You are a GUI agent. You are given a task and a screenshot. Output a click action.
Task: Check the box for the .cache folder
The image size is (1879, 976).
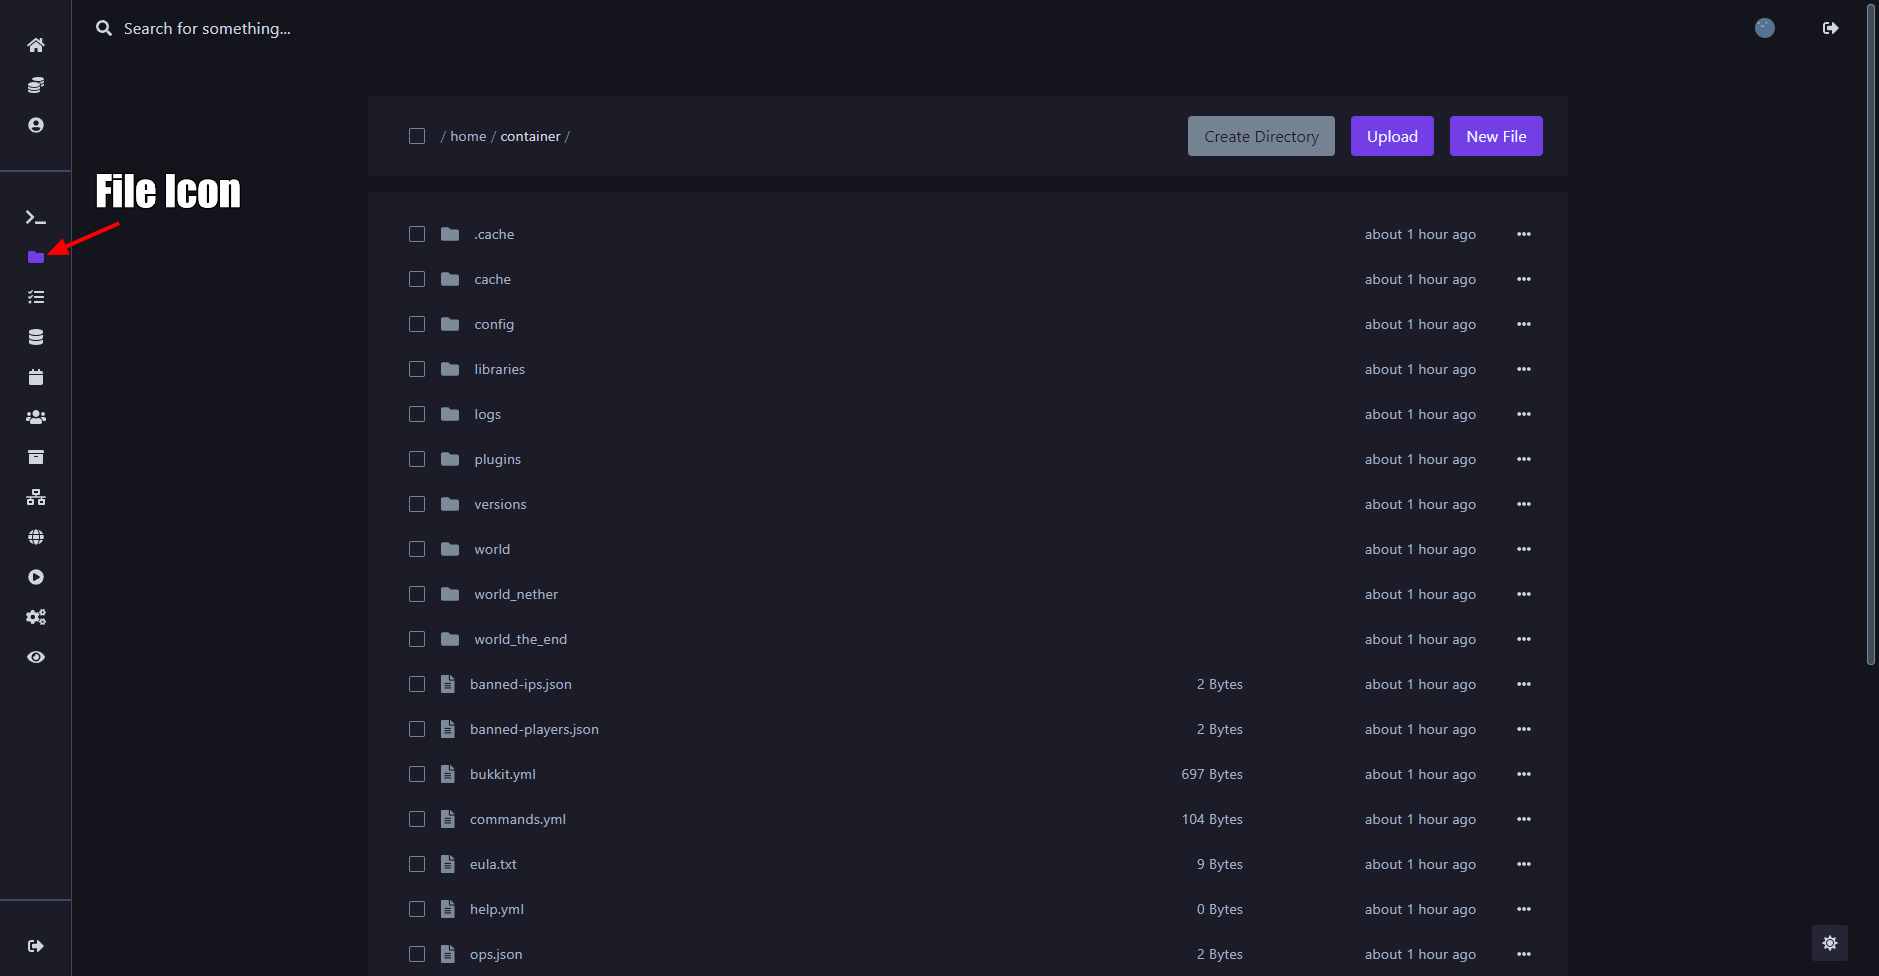pos(417,234)
